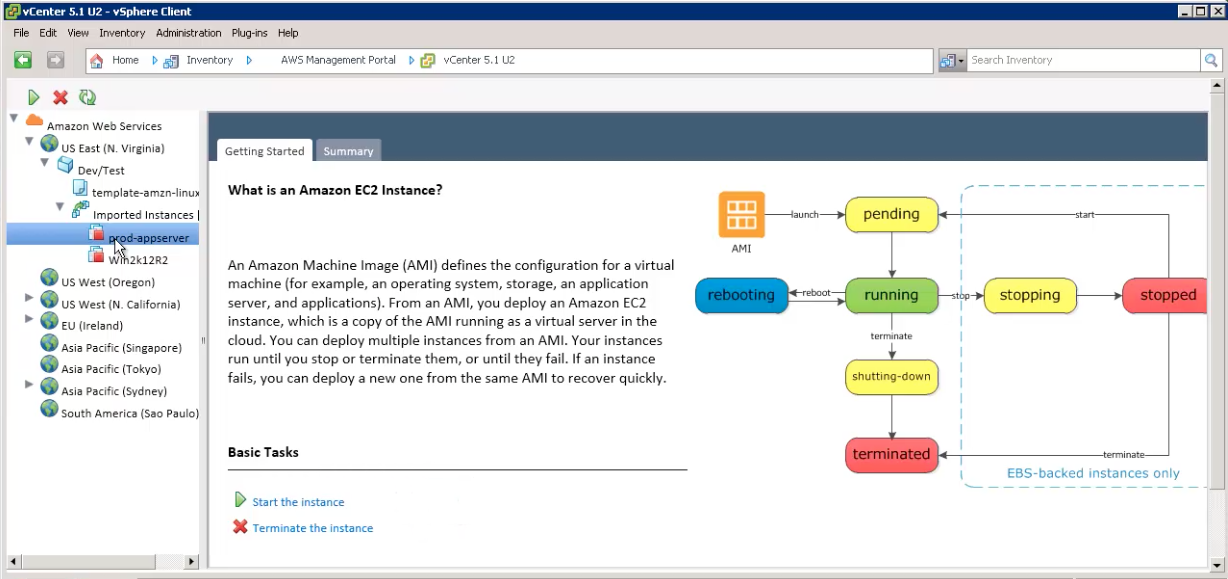Collapse the Imported Instances node
Viewport: 1228px width, 579px height.
pos(61,207)
